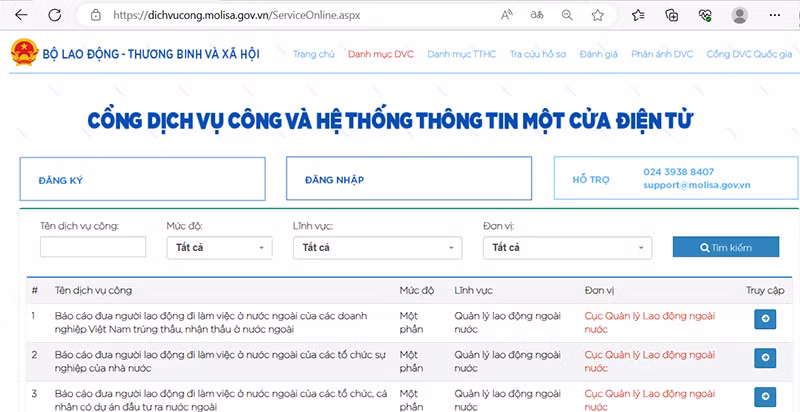This screenshot has height=412, width=800.
Task: Click the Mức độ column header
Action: pyautogui.click(x=416, y=291)
